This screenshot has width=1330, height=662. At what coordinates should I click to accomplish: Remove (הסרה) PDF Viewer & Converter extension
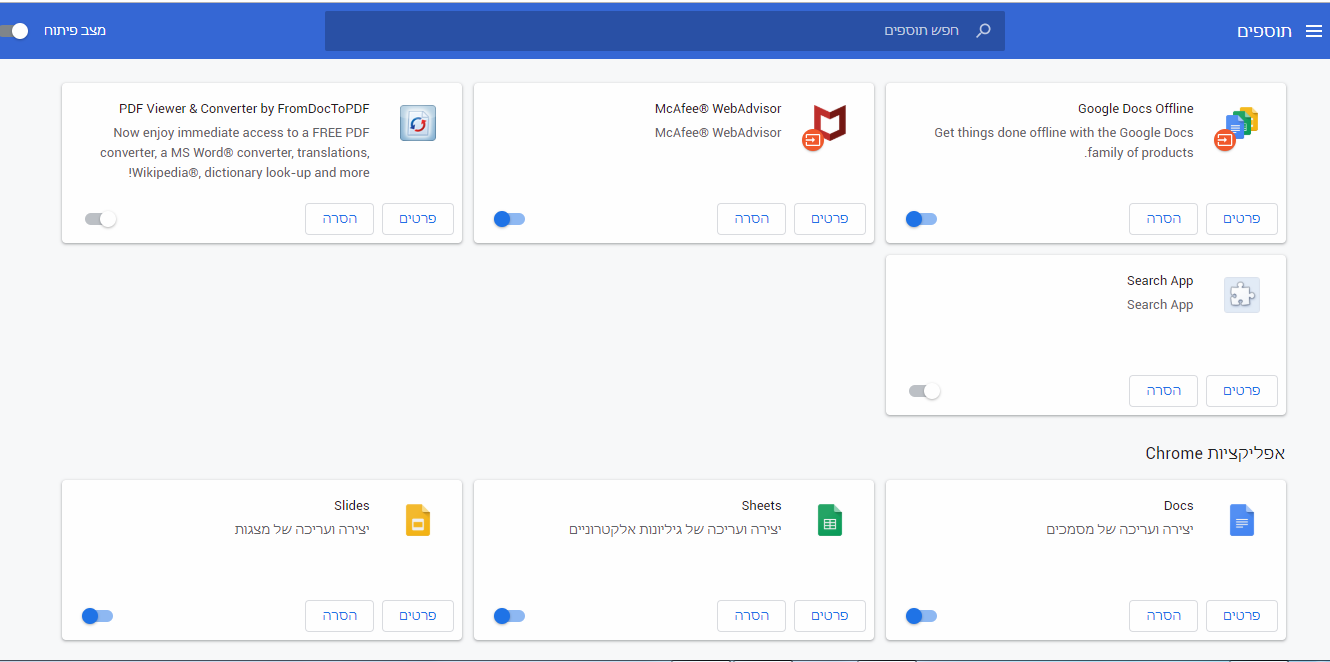(x=340, y=219)
